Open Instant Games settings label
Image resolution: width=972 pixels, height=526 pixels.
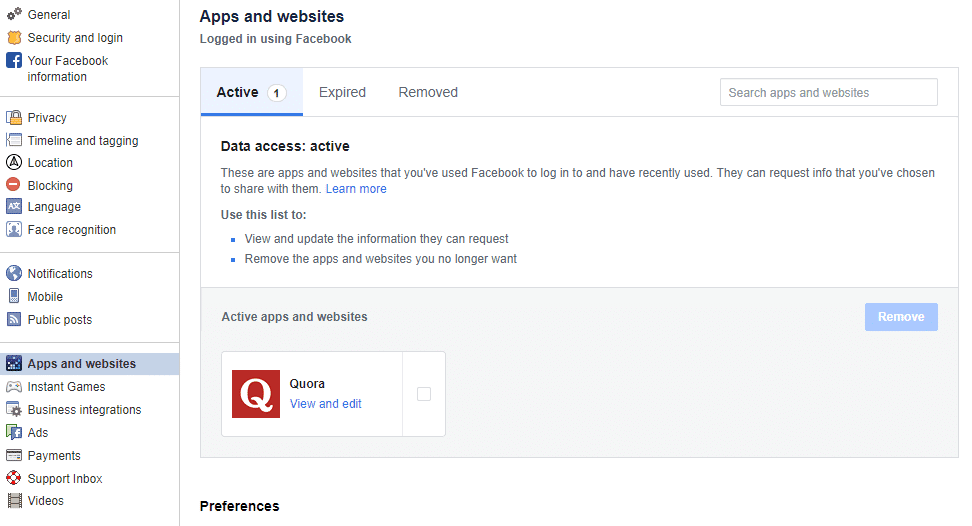click(x=66, y=387)
